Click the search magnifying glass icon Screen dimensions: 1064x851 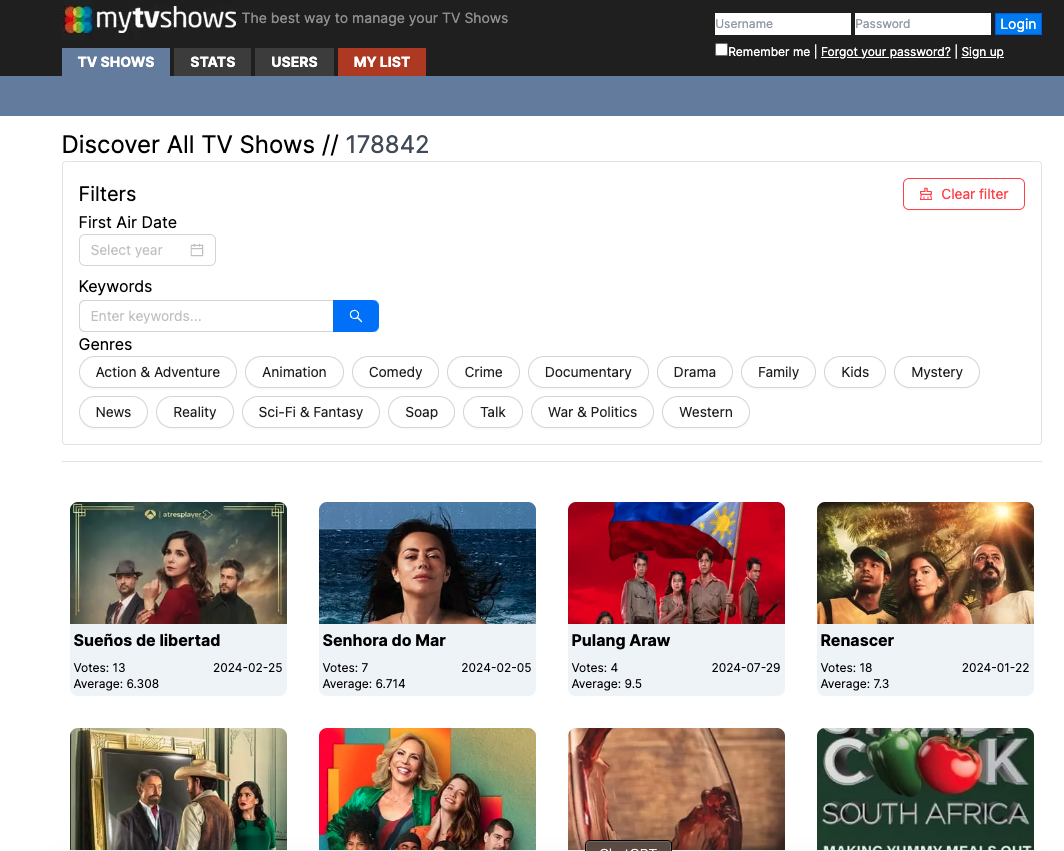coord(355,315)
